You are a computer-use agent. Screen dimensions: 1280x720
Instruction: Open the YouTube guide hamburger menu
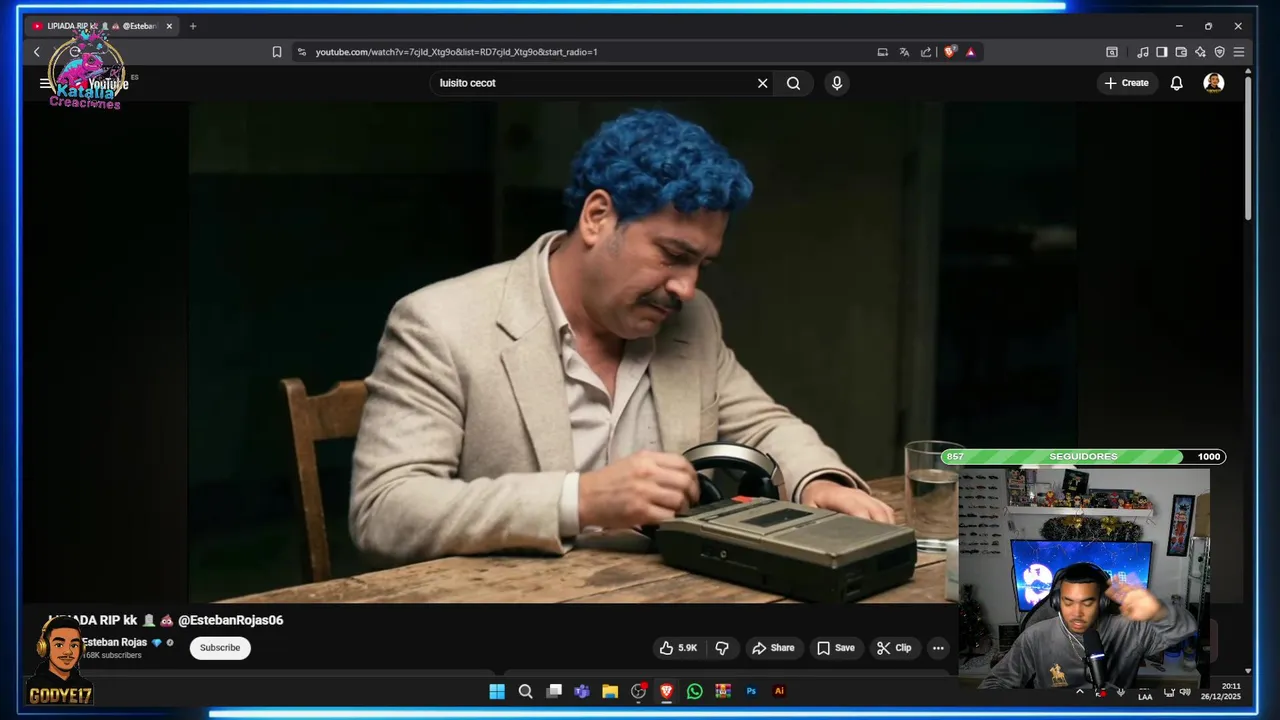45,83
